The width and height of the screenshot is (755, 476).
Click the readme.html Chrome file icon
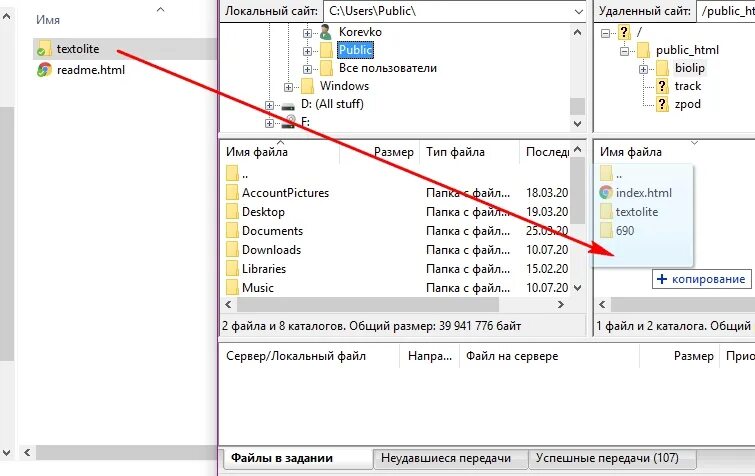44,70
